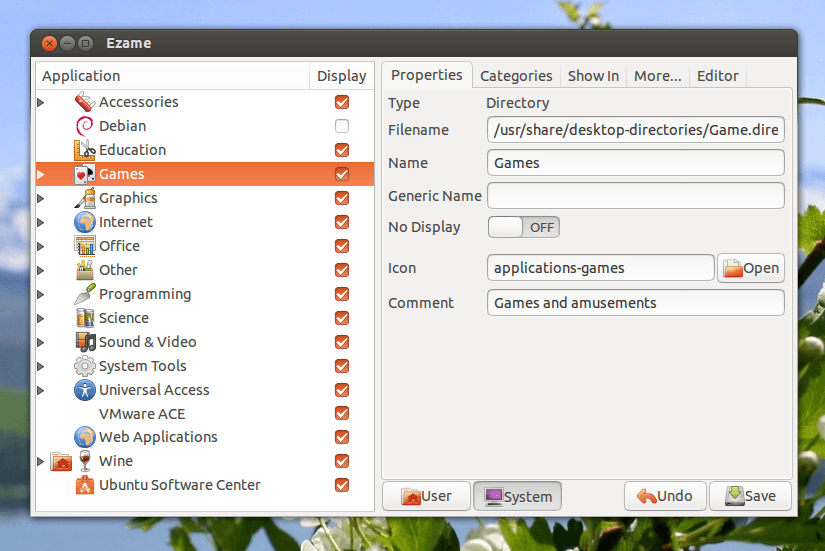
Task: Select the Internet globe icon
Action: coord(84,222)
